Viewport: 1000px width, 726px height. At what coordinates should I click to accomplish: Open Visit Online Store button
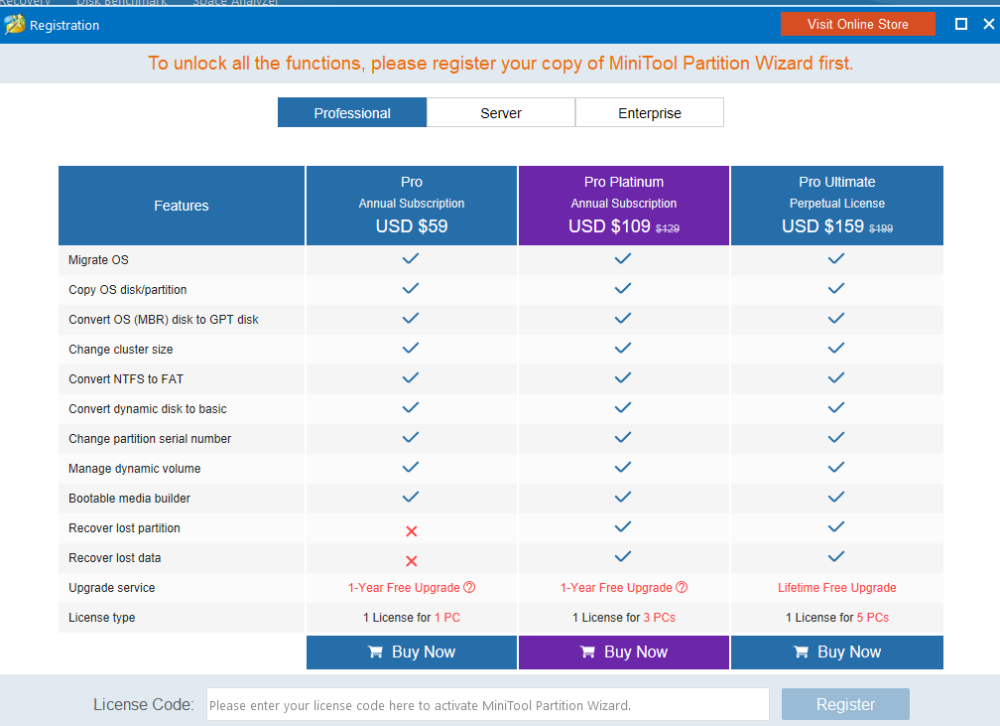857,24
